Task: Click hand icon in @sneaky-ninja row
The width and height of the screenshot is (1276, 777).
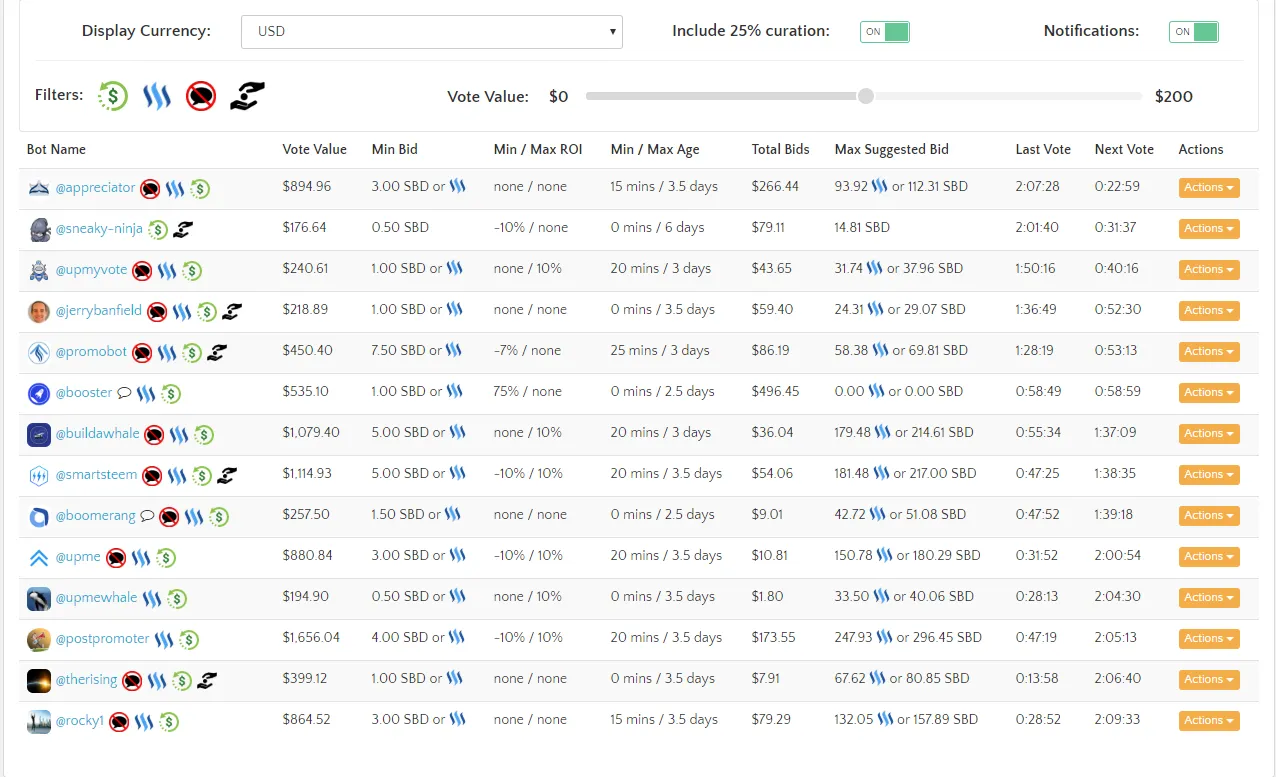Action: point(182,229)
